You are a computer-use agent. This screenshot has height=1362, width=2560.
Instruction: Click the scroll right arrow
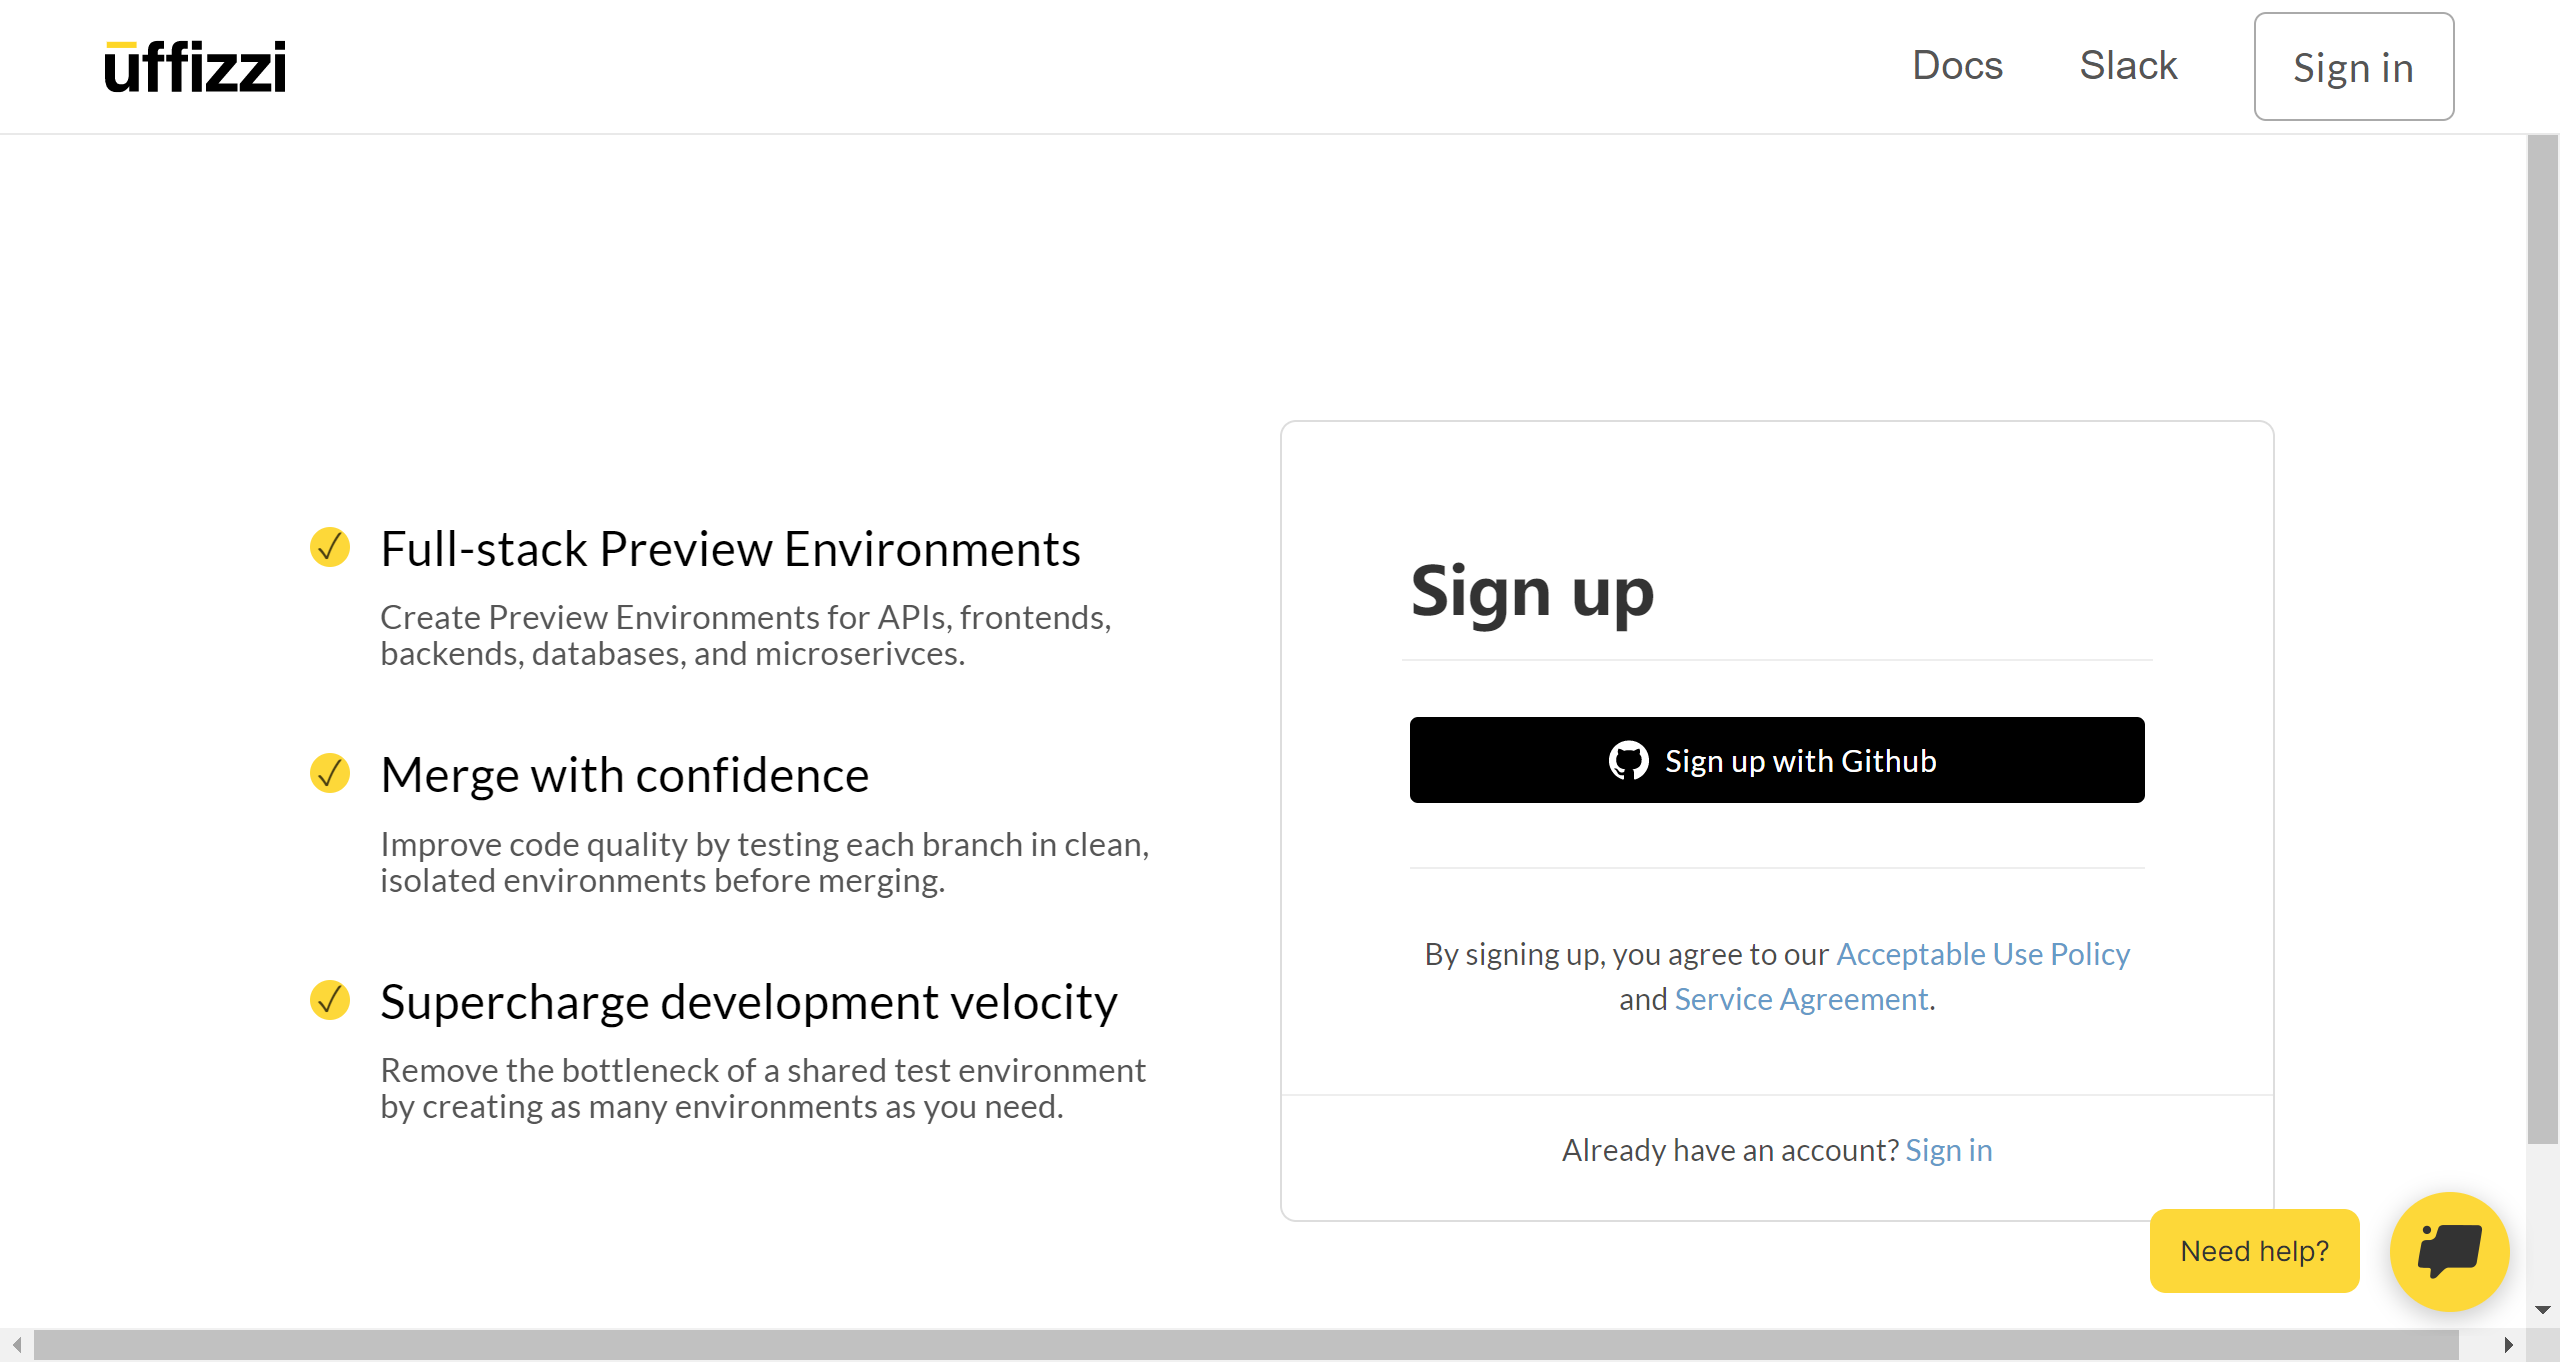pyautogui.click(x=2508, y=1345)
